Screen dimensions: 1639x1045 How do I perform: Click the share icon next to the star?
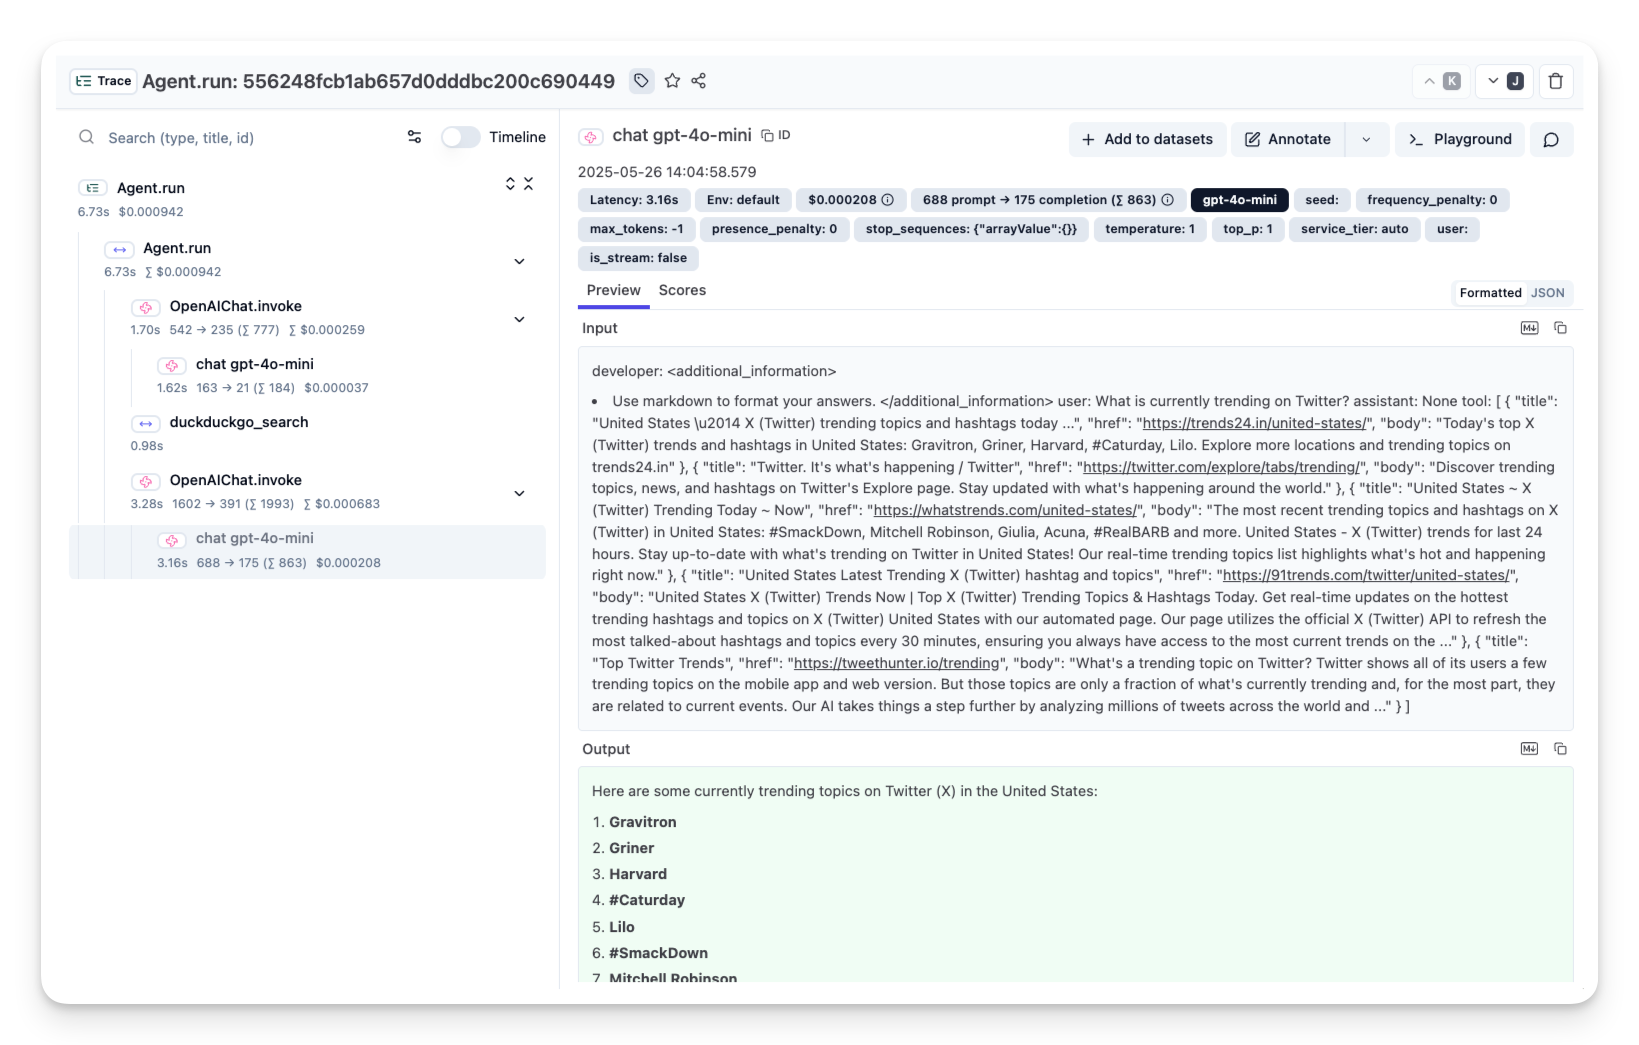pyautogui.click(x=699, y=81)
